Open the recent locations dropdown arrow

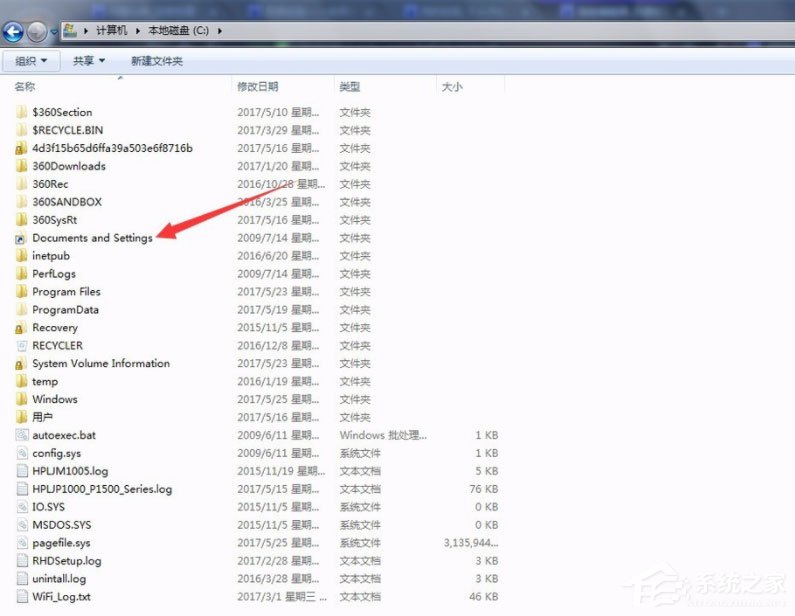[x=54, y=32]
